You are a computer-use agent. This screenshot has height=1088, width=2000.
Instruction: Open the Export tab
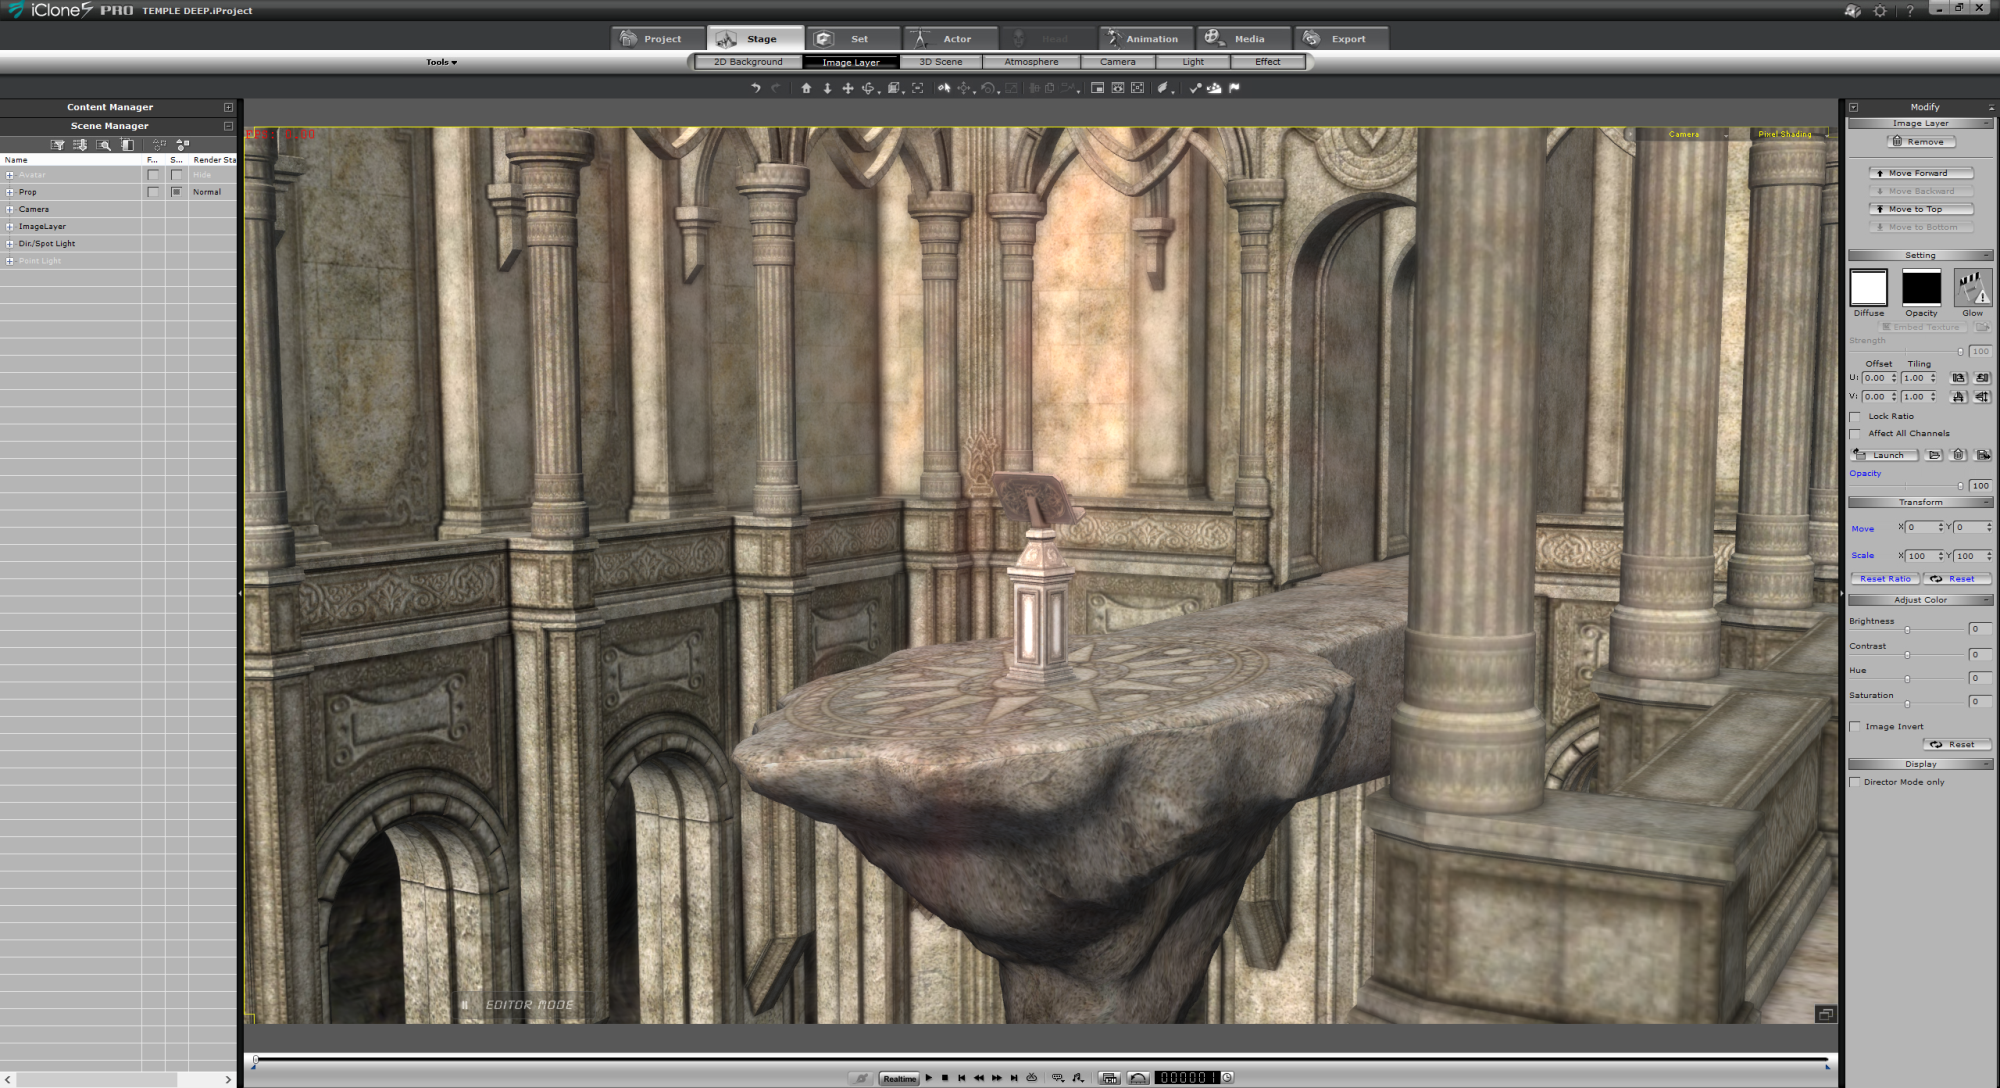pyautogui.click(x=1341, y=39)
